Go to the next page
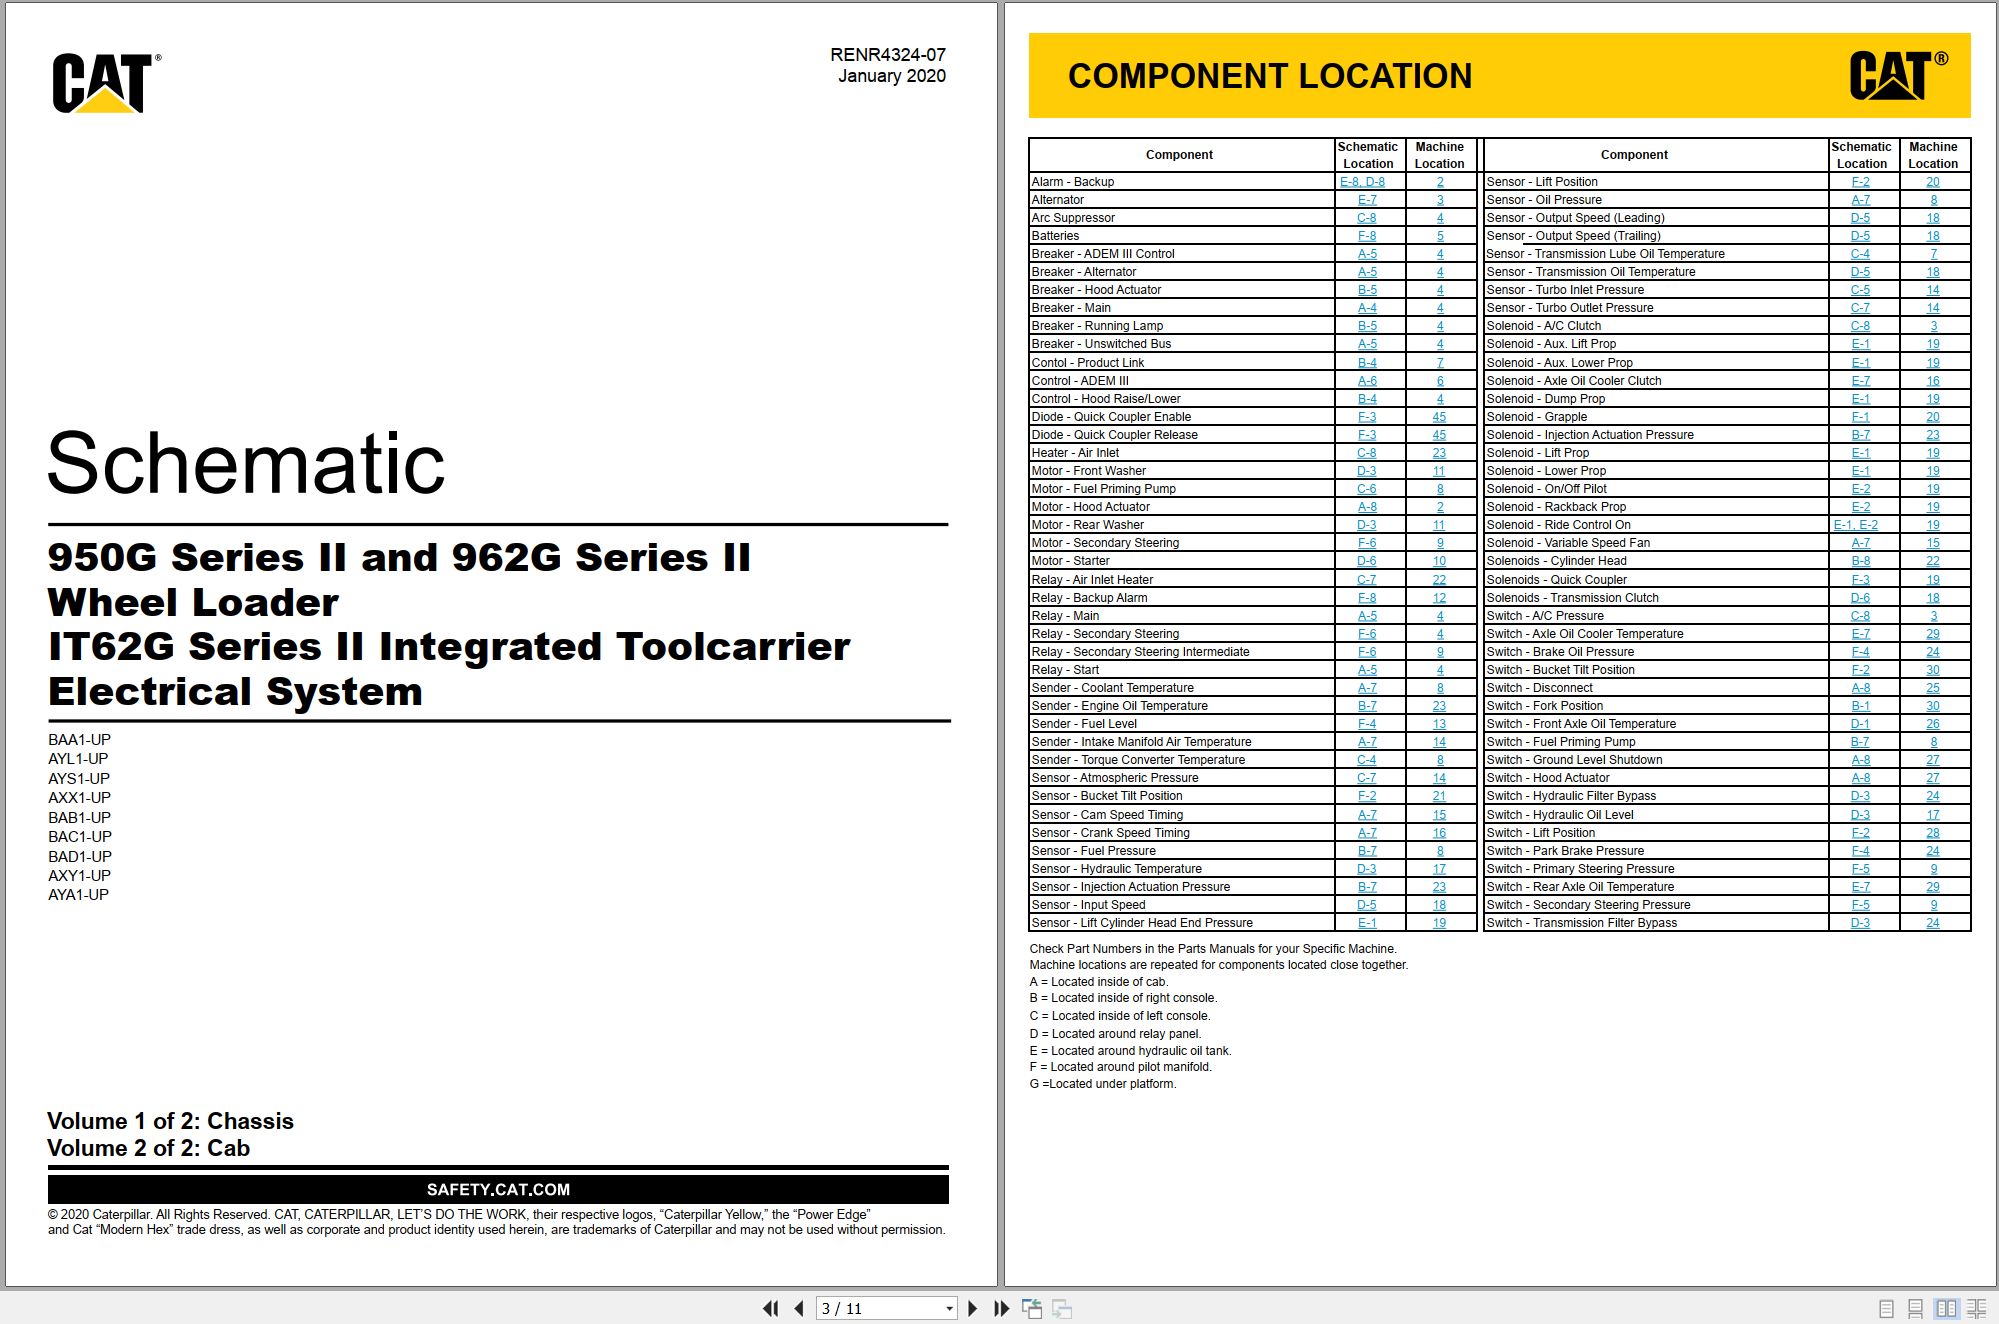1999x1324 pixels. [973, 1308]
